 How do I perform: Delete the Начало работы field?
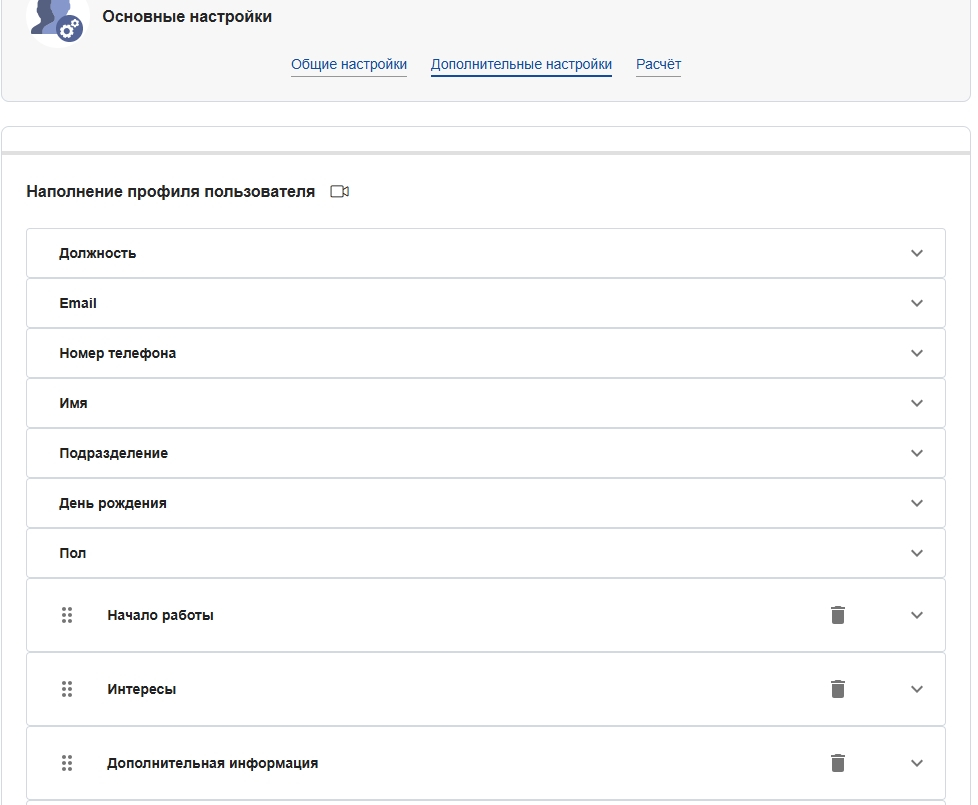pyautogui.click(x=838, y=615)
